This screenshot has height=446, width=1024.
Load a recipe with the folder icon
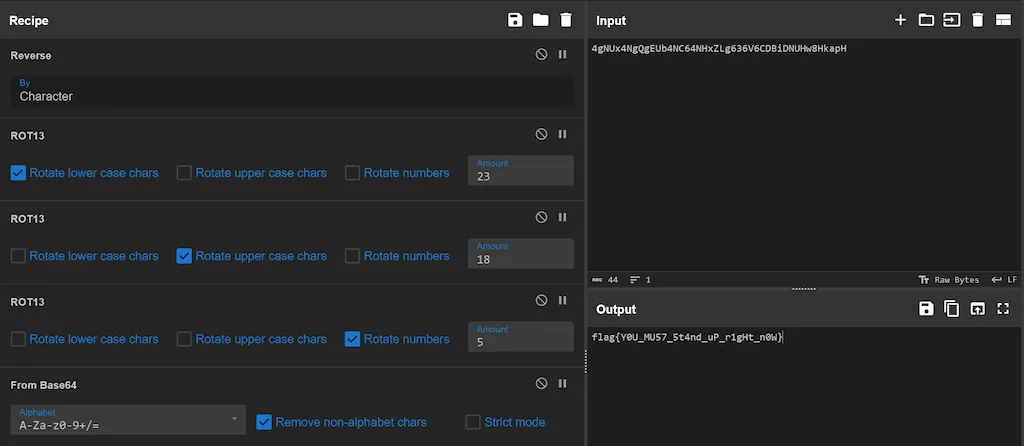point(540,20)
